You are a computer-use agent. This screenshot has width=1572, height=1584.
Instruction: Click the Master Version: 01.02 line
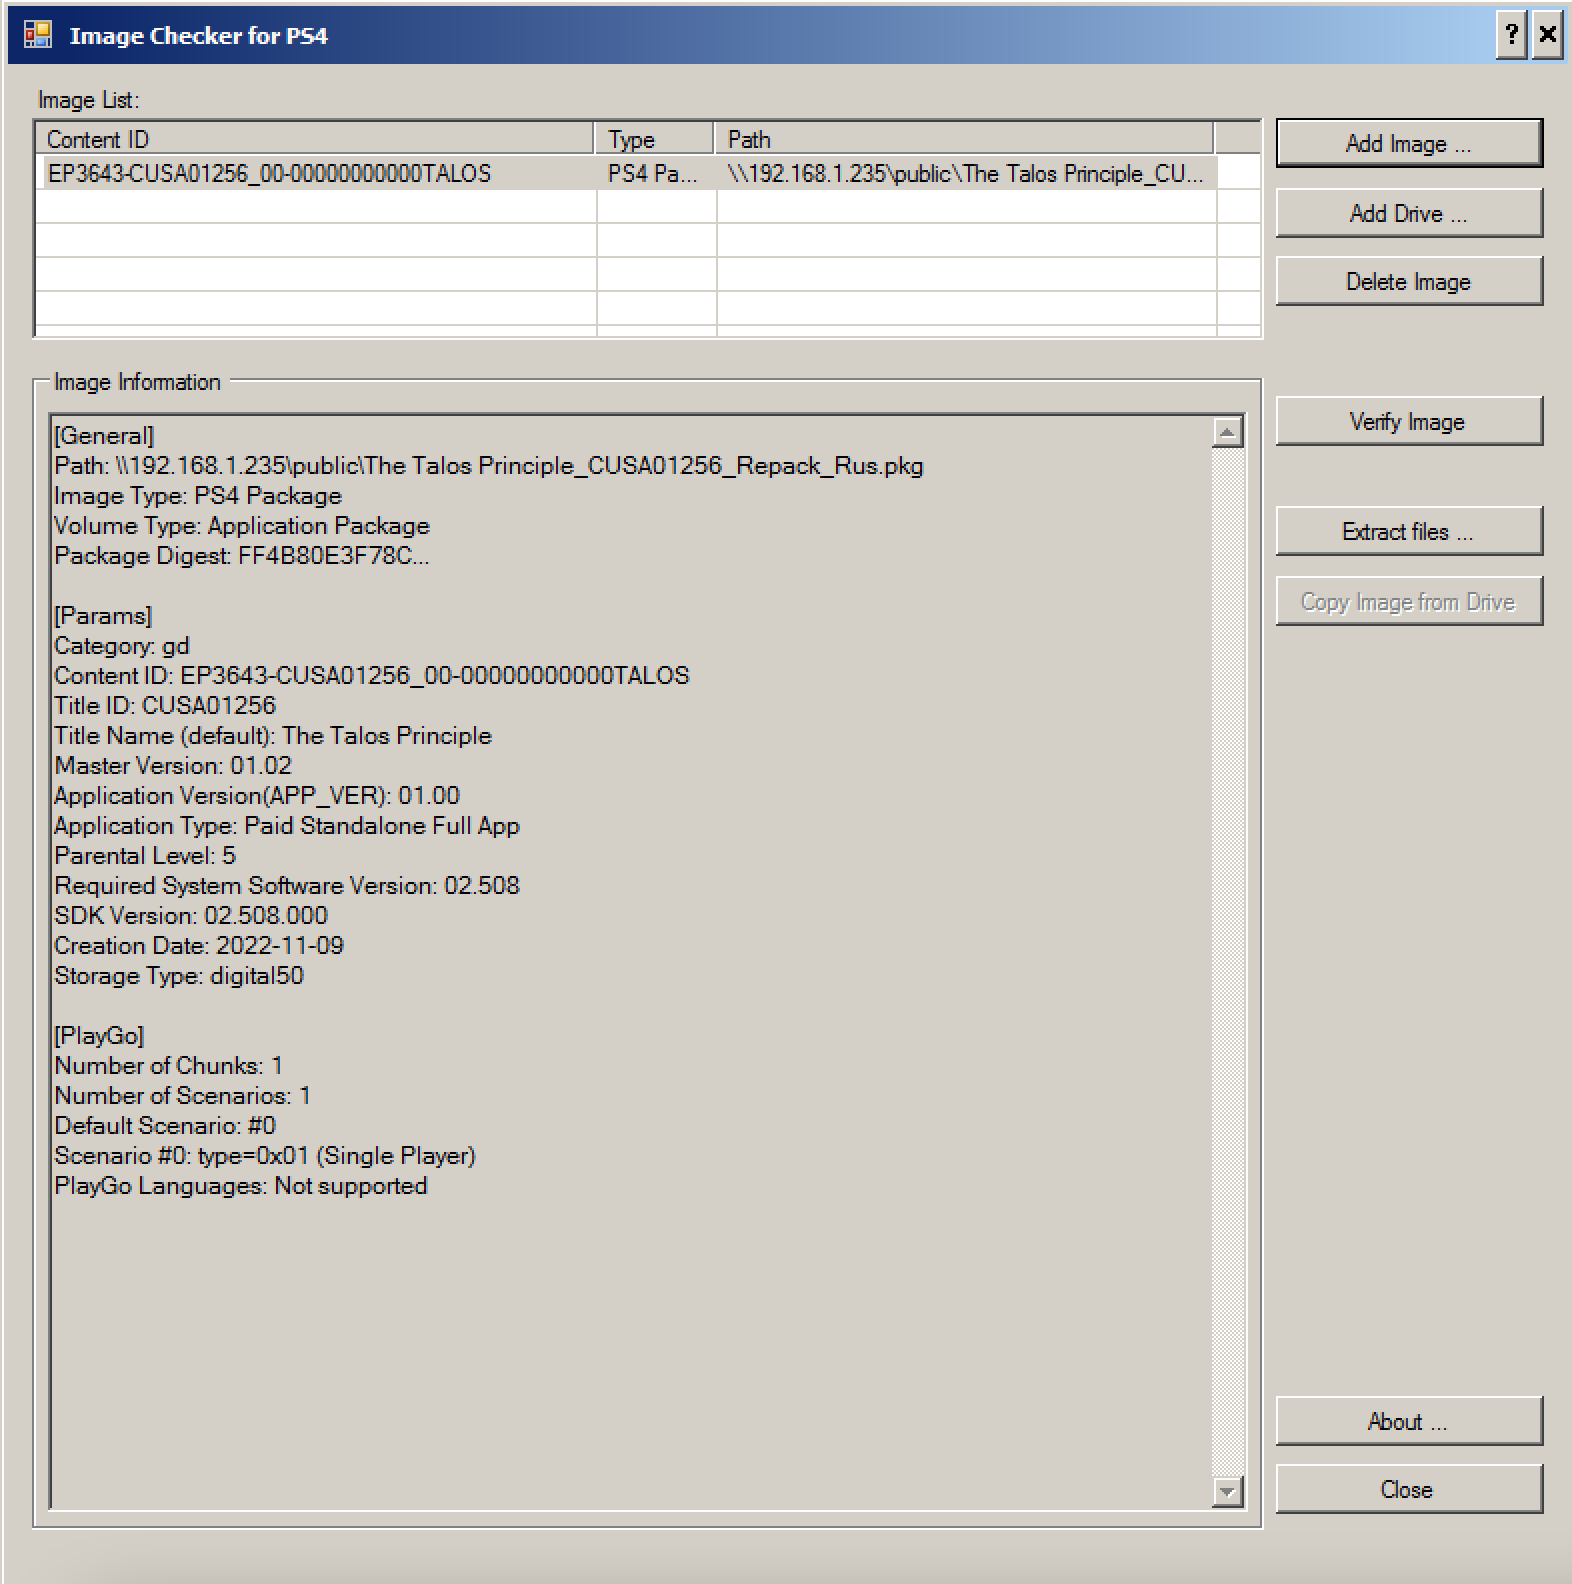(173, 766)
